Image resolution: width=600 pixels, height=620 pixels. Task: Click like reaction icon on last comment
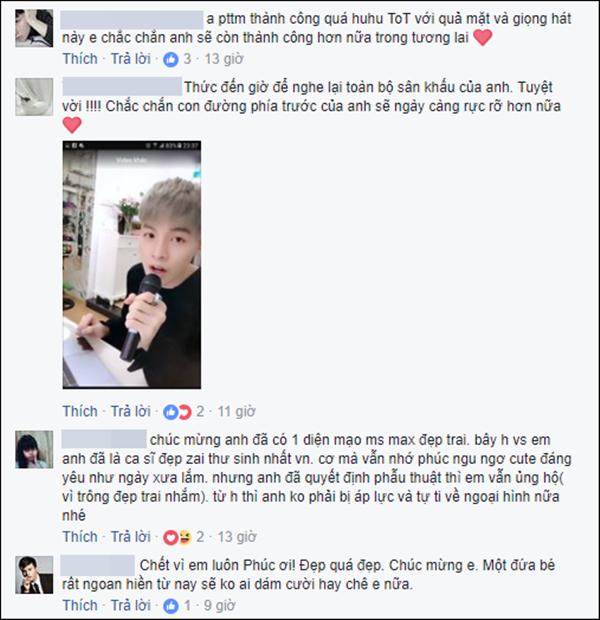point(171,606)
